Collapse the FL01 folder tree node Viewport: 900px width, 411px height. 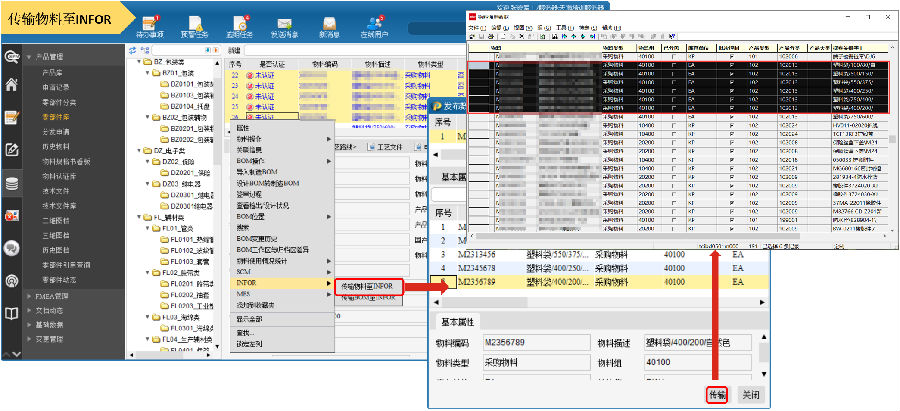coord(146,229)
